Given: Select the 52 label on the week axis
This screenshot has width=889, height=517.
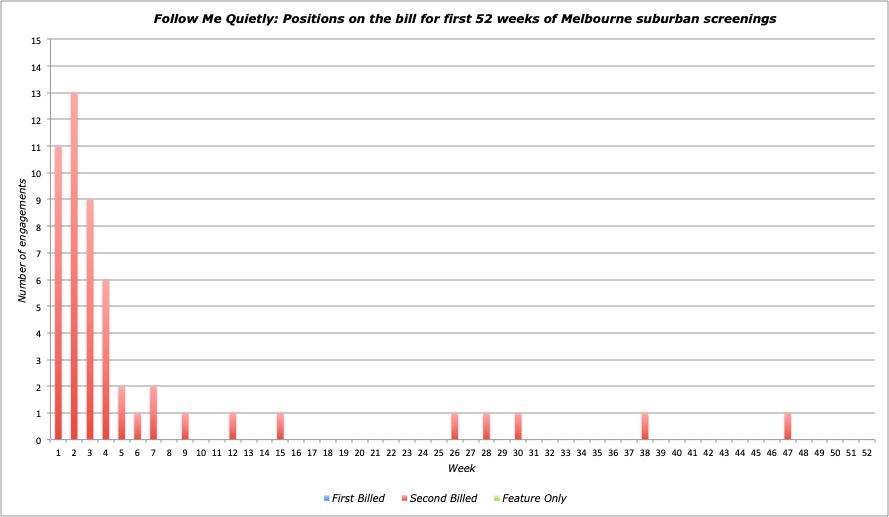Looking at the screenshot, I should click(867, 453).
